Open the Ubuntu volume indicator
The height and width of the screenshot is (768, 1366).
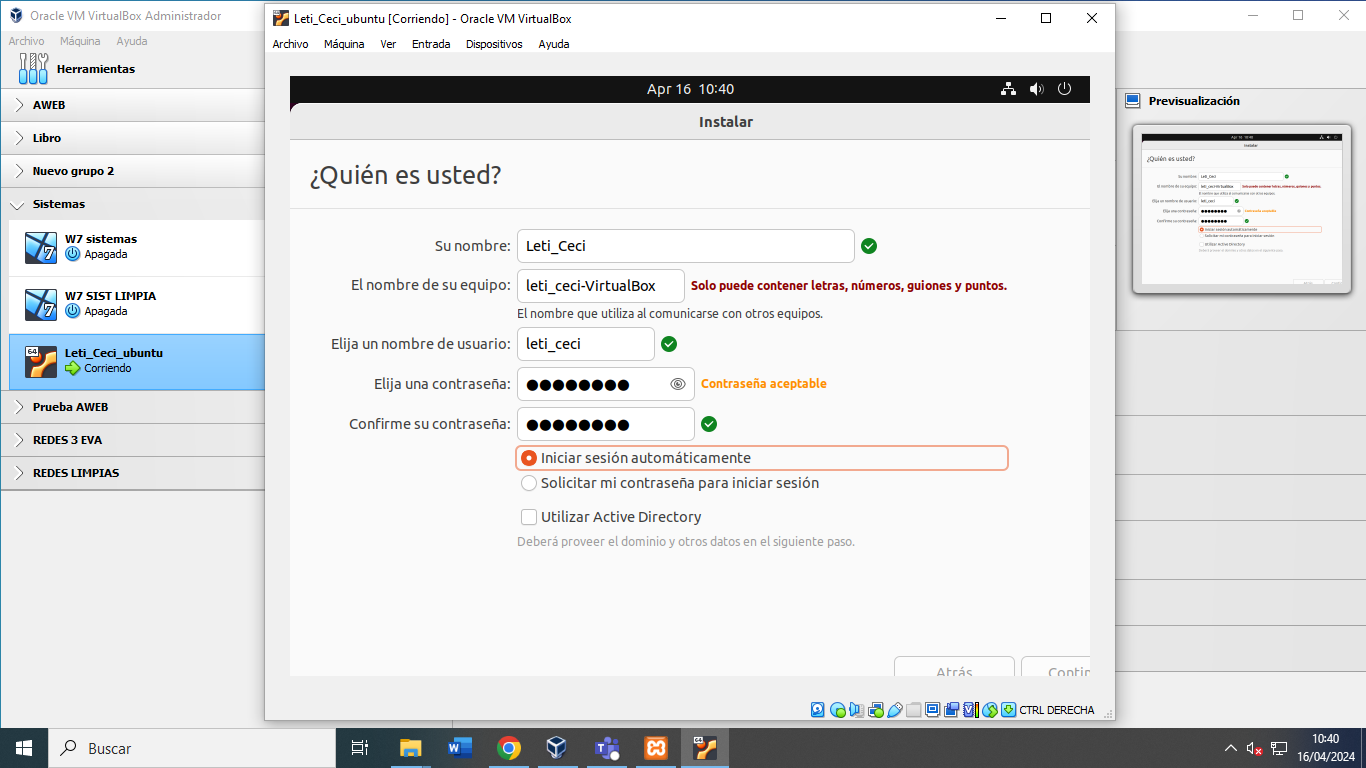(1036, 89)
